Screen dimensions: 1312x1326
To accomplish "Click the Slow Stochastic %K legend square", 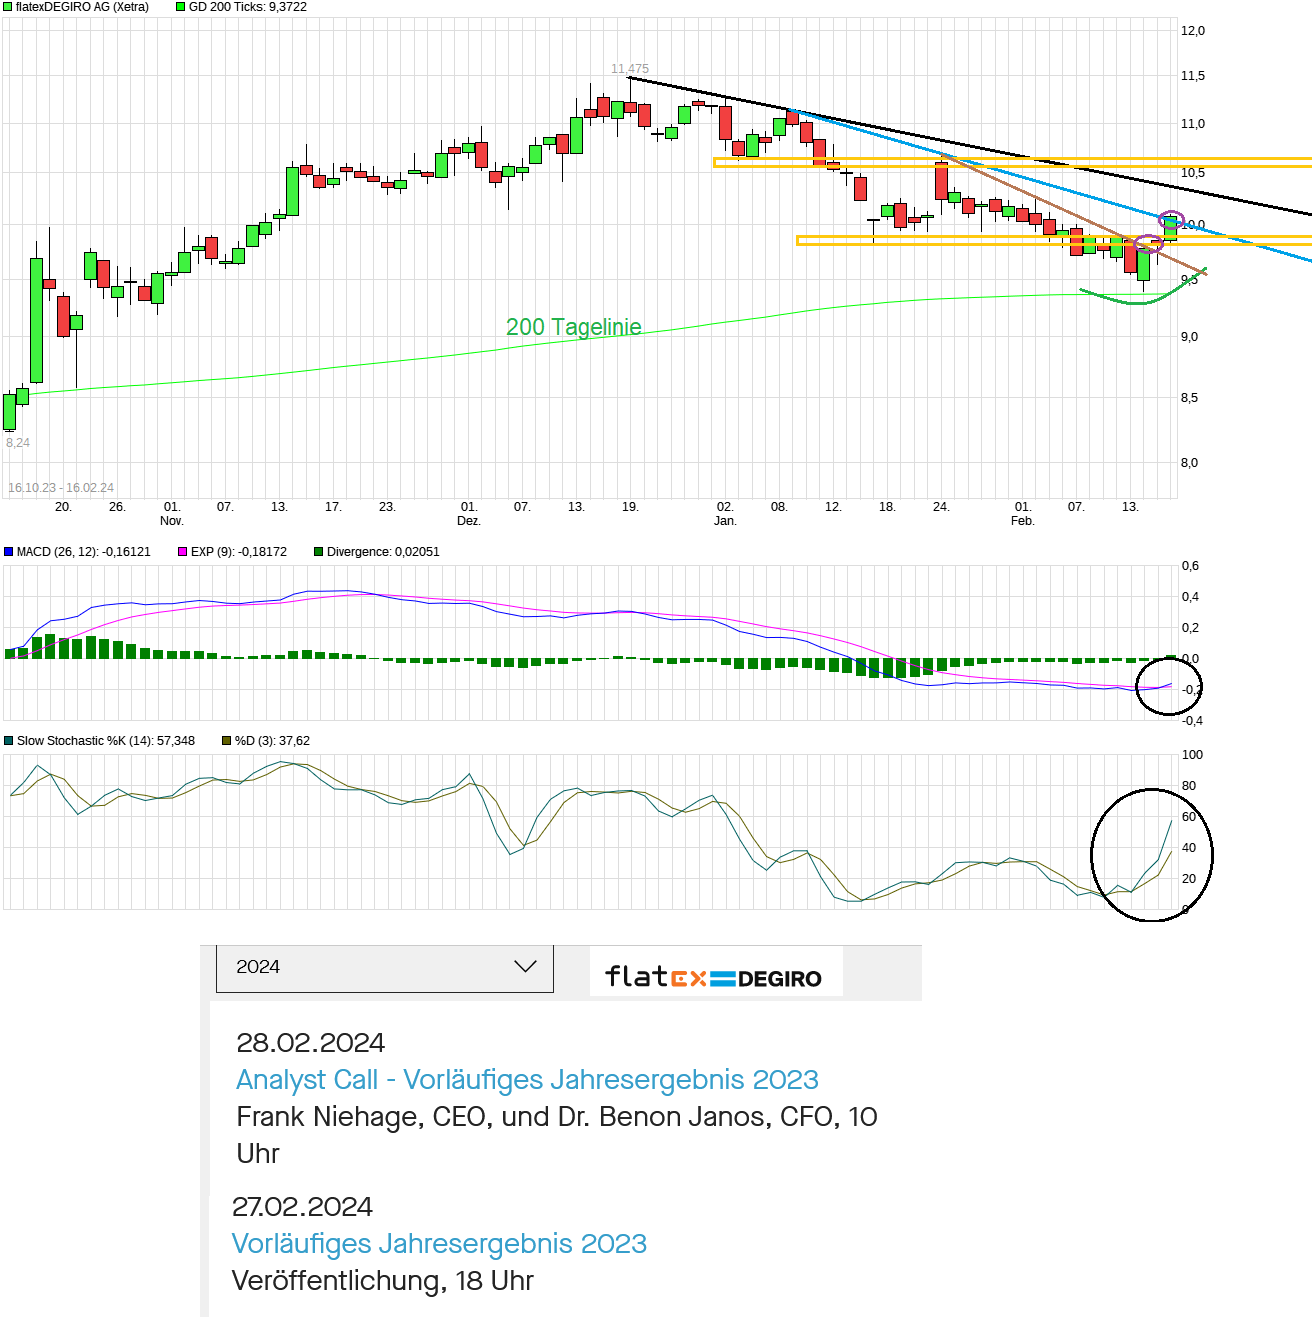I will (x=8, y=741).
